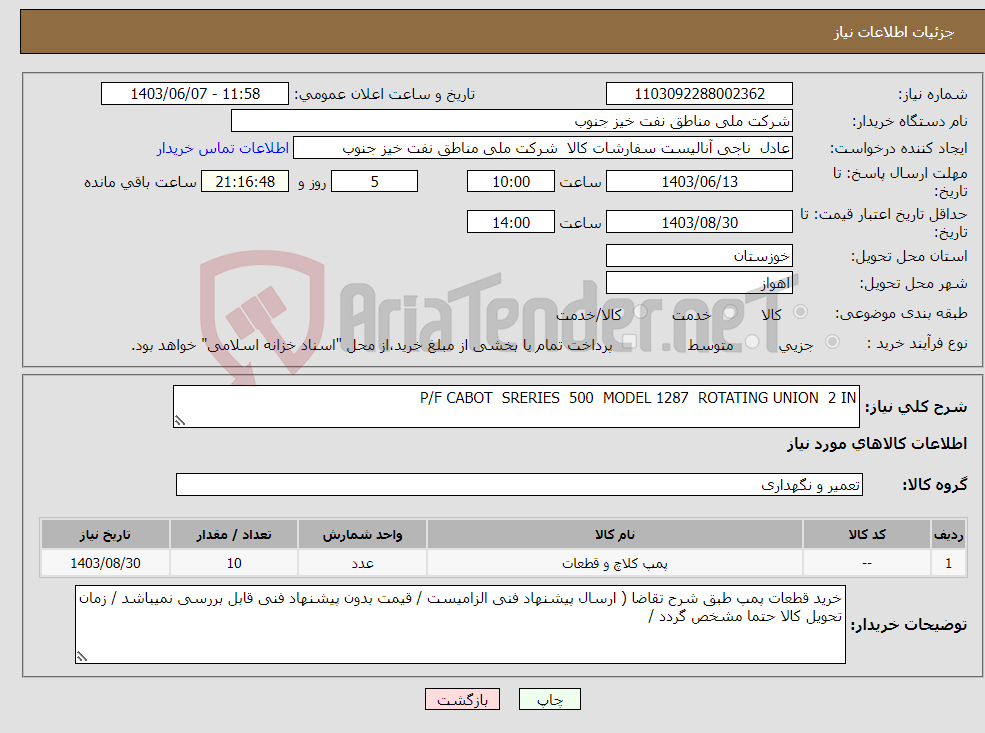Click goods group field تعمیر و نگهداری

(520, 484)
